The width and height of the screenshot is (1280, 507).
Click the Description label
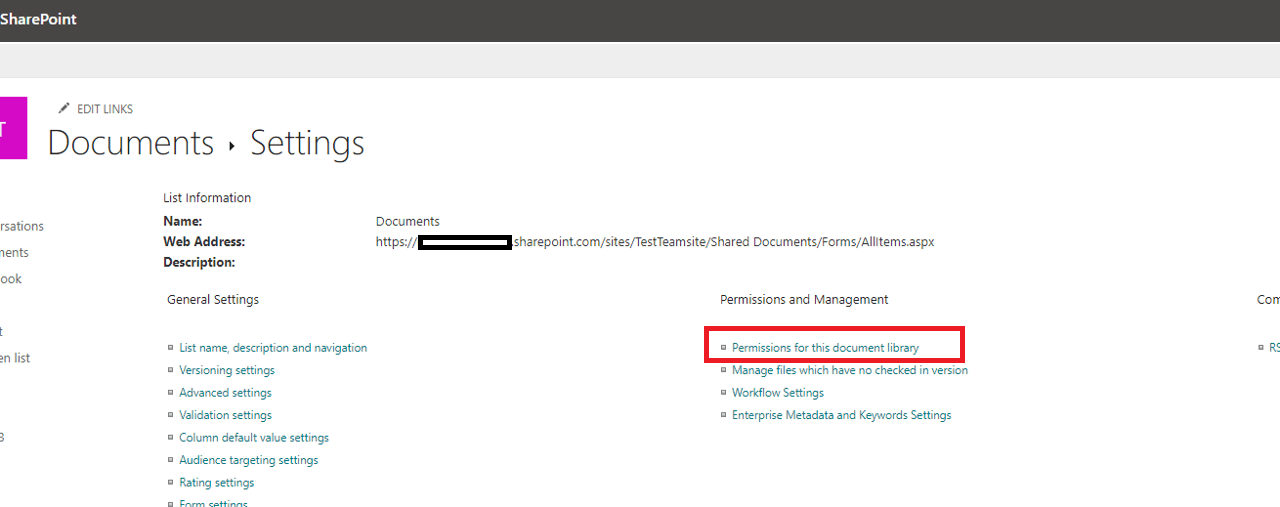pos(199,262)
